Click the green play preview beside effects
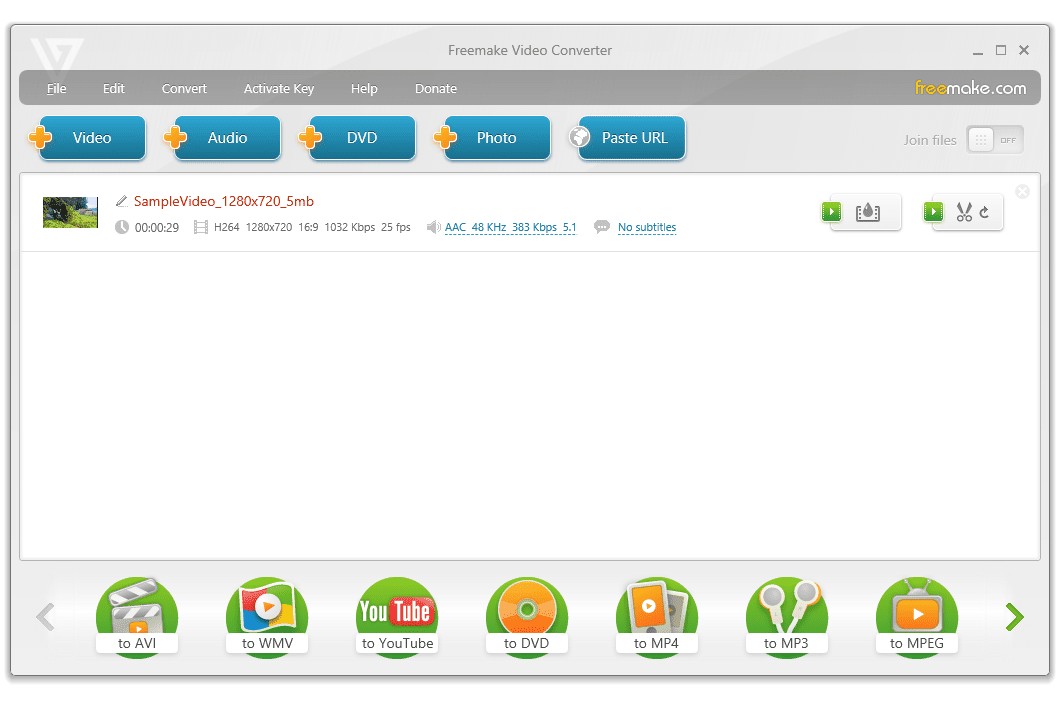 pyautogui.click(x=831, y=211)
